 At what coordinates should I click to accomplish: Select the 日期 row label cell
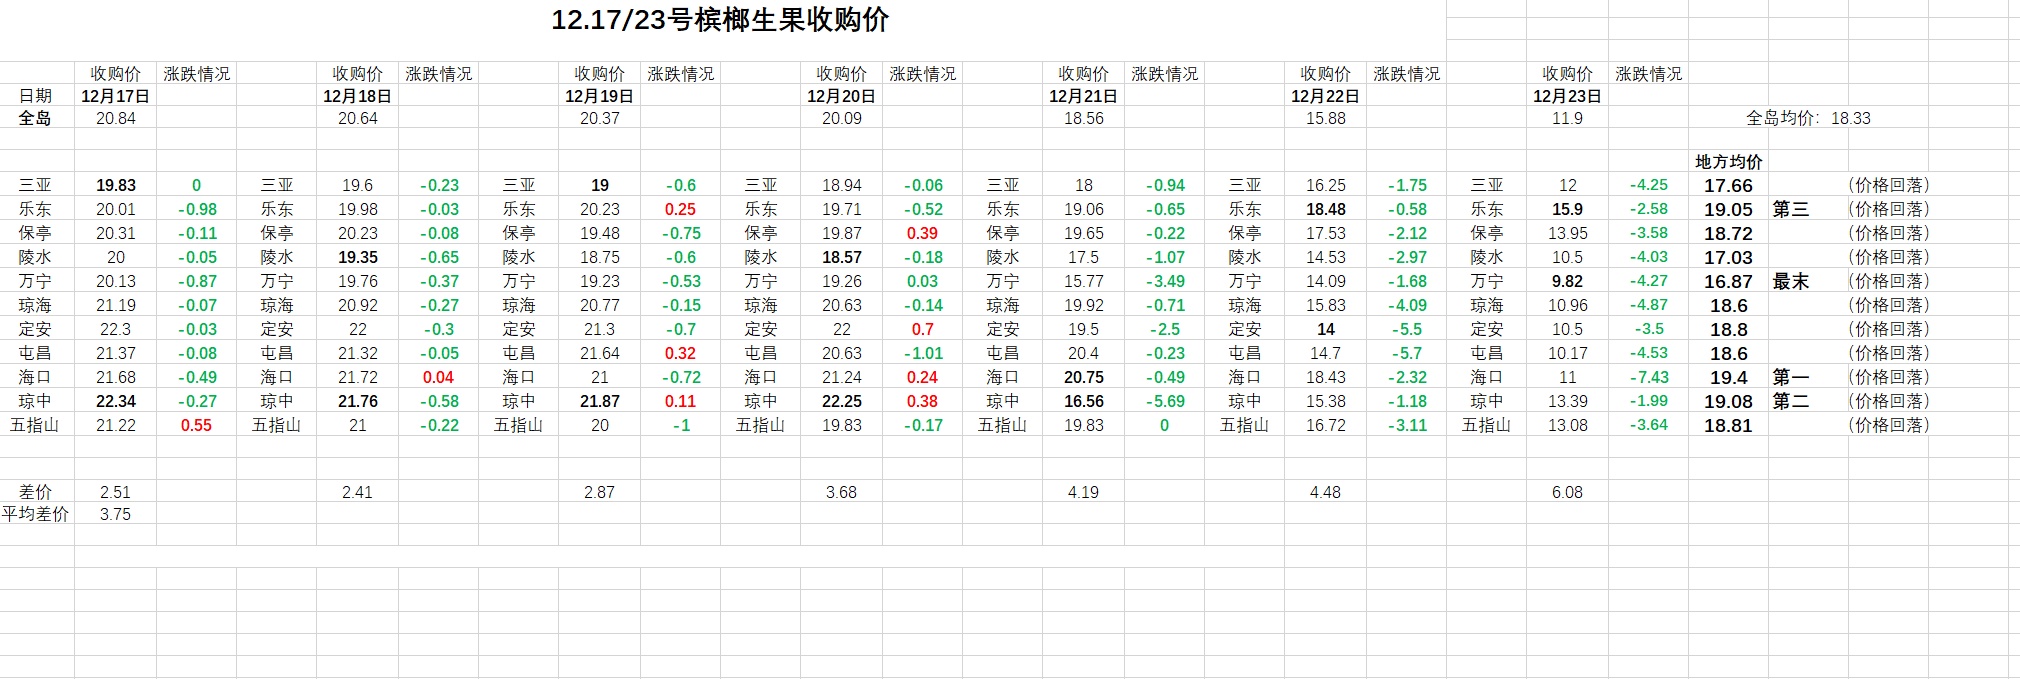(36, 96)
